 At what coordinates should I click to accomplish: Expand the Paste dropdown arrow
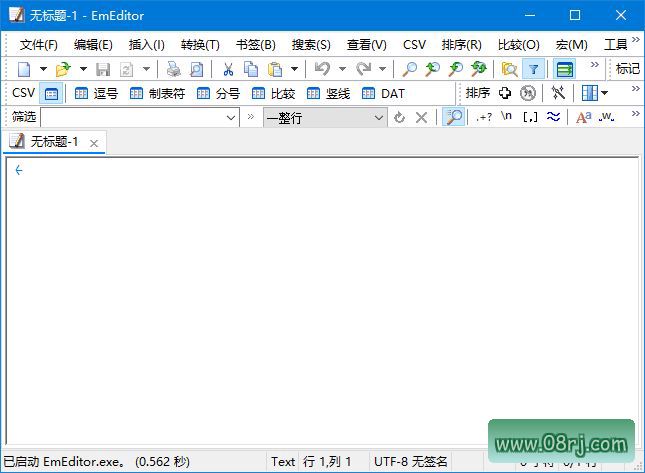(294, 69)
